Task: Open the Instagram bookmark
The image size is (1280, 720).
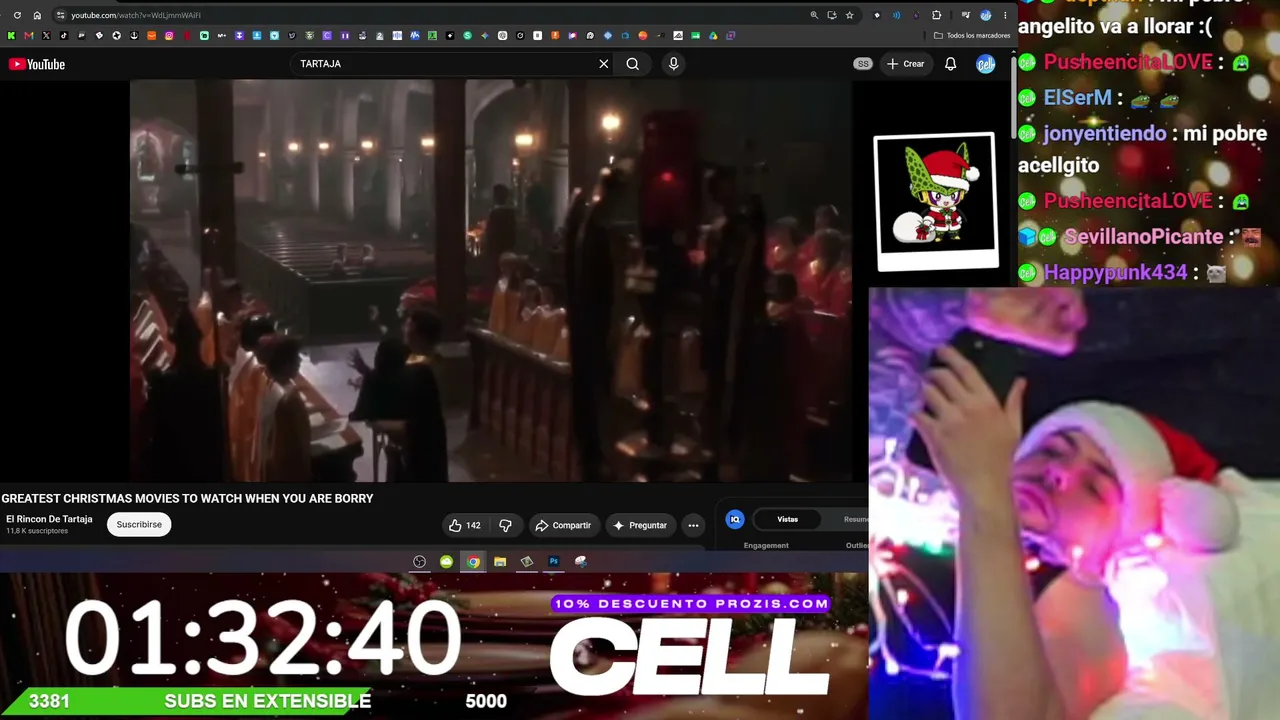Action: [x=169, y=36]
